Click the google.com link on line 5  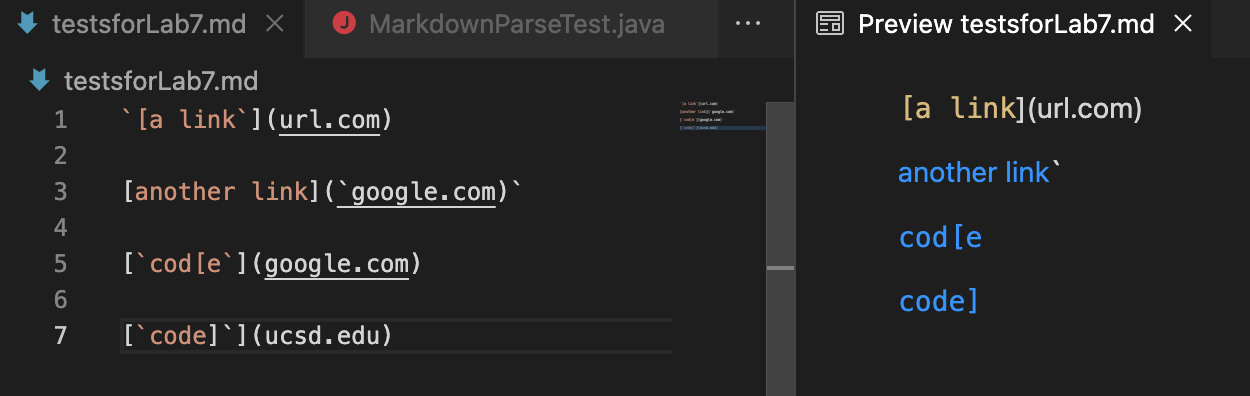pos(337,264)
